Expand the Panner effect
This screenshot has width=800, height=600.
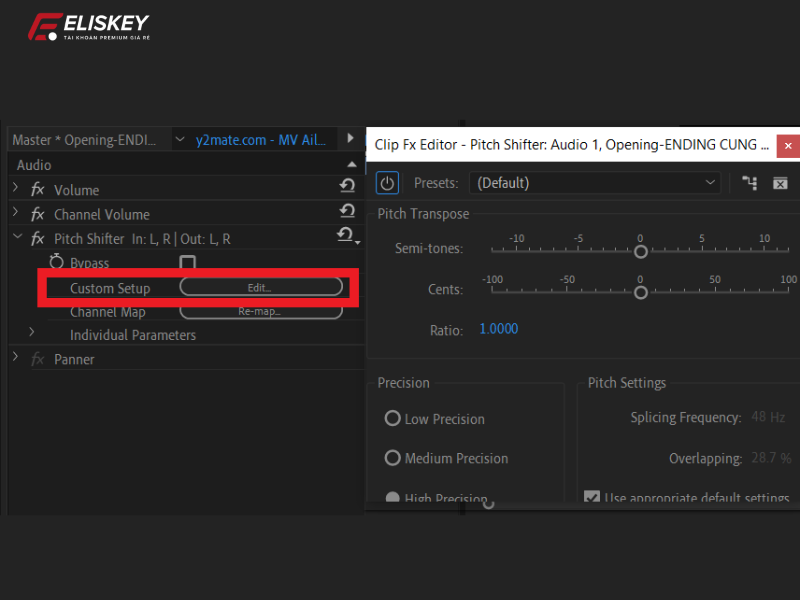pos(15,359)
